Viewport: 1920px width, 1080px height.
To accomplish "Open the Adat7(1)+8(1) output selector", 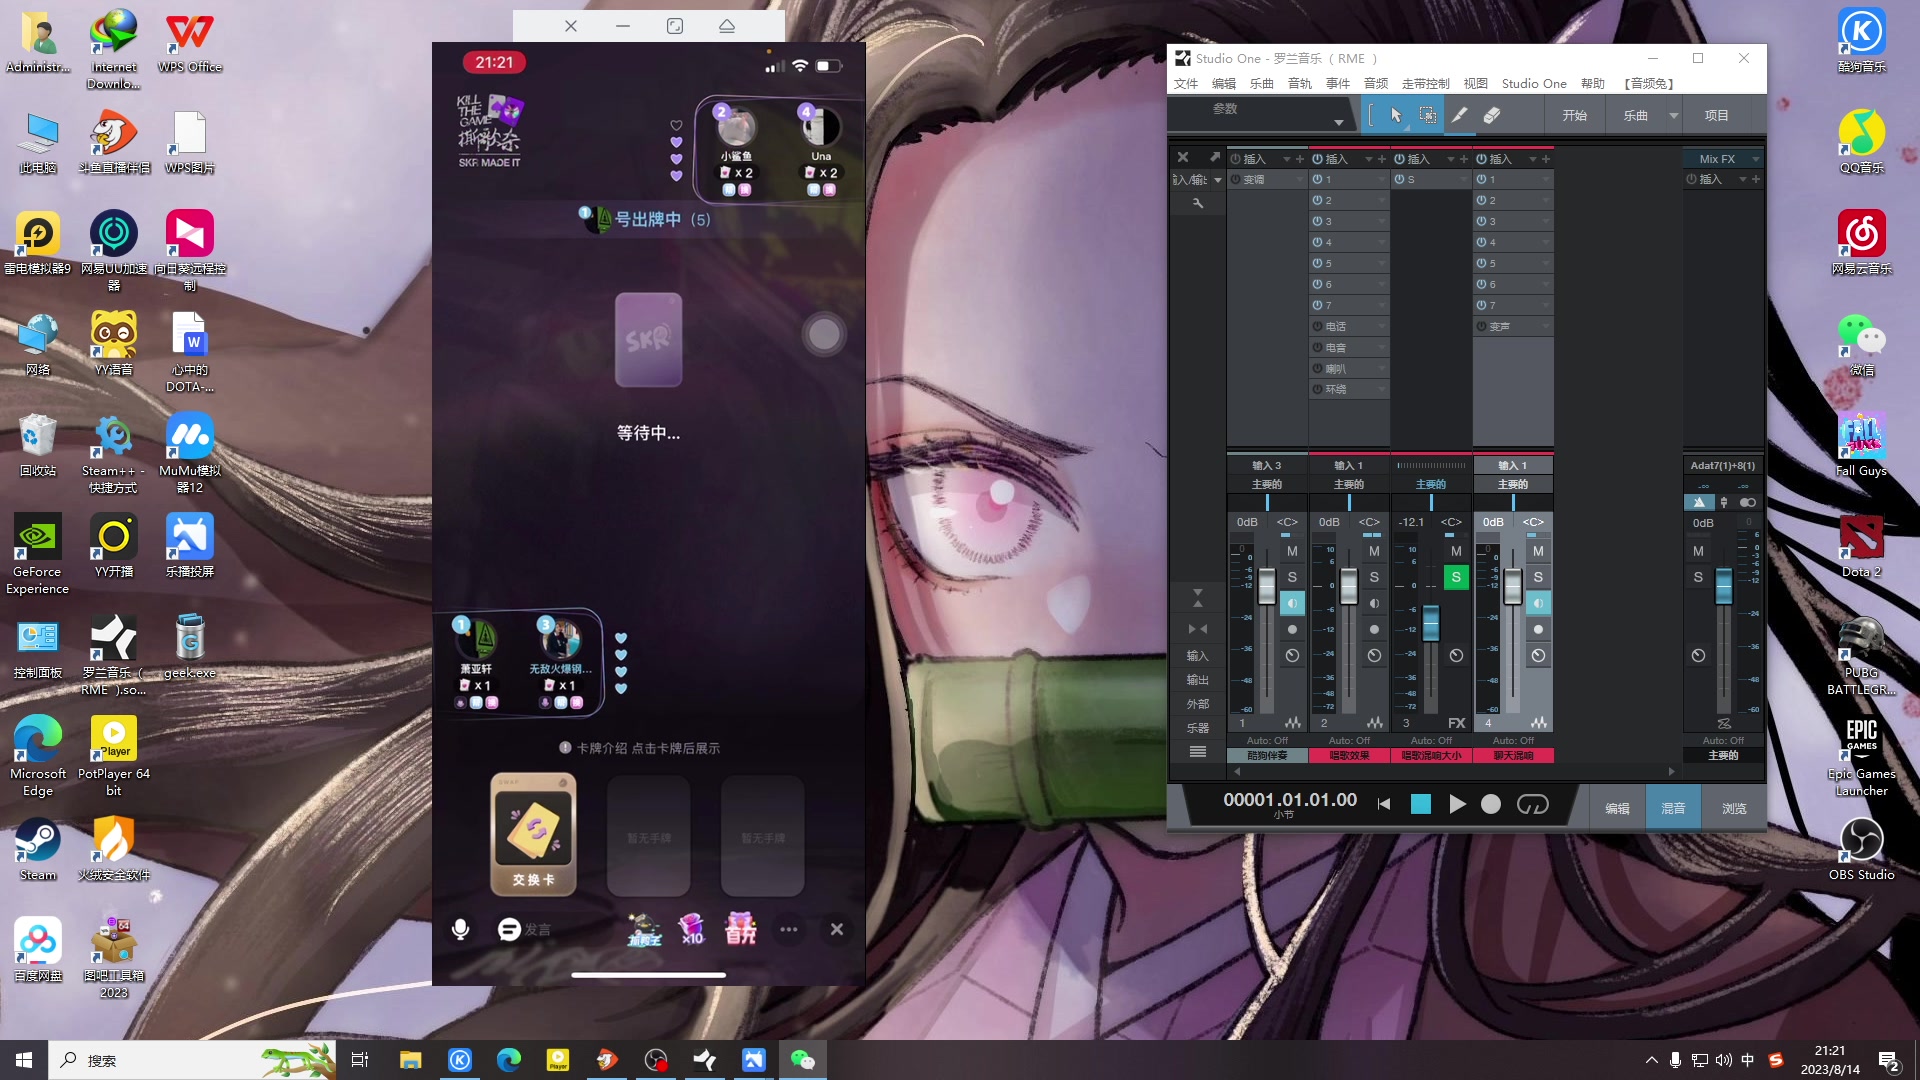I will pyautogui.click(x=1722, y=466).
